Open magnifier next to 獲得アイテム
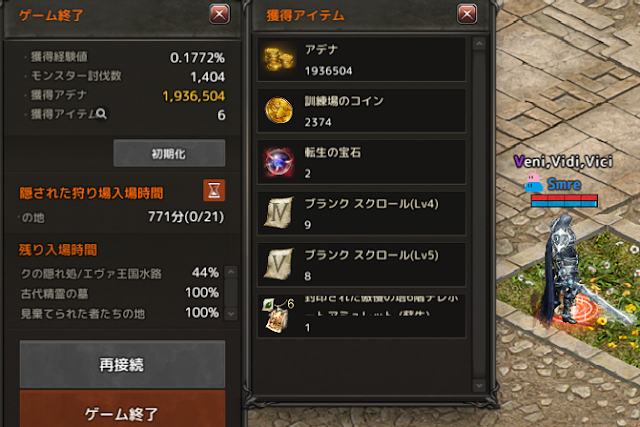This screenshot has height=427, width=640. click(x=101, y=114)
